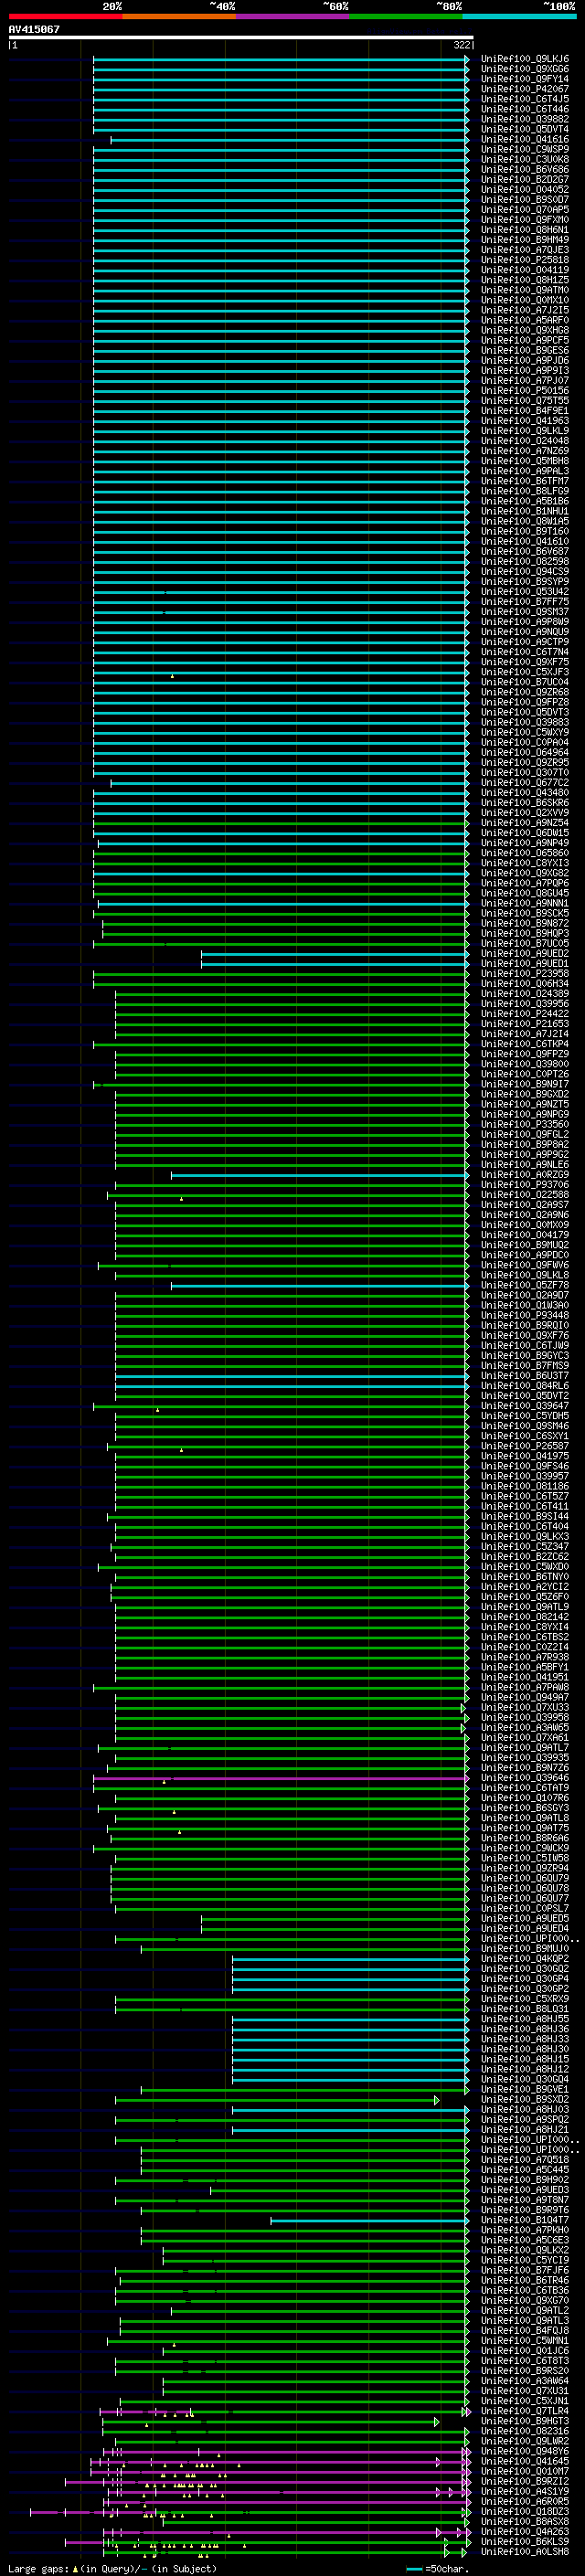The height and width of the screenshot is (2576, 585).
Task: Click the red 20% identity legend segment
Action: 66,16
